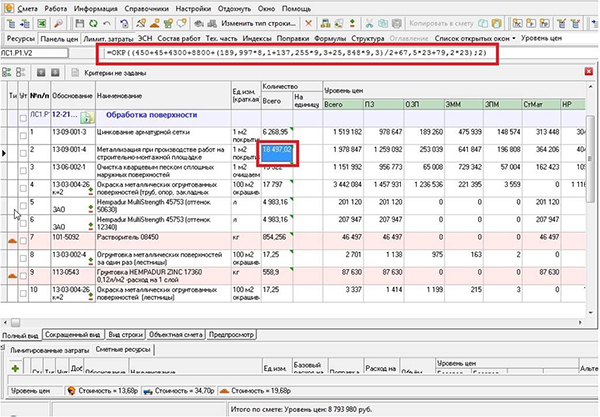This screenshot has height=417, width=600.
Task: Expand row 8 13-03-002-4 using its arrow marker
Action: [91, 261]
